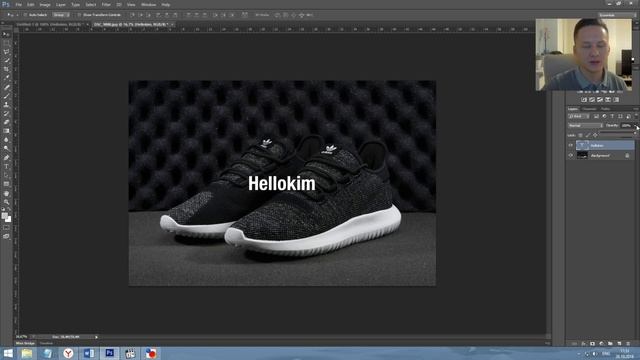Viewport: 640px width, 360px height.
Task: Select the Eyedropper tool
Action: [x=6, y=78]
